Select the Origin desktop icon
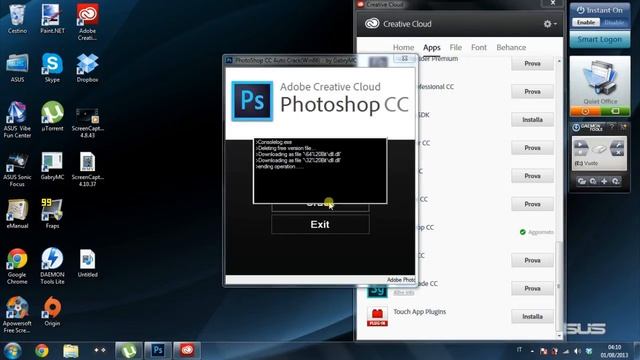Screen dimensions: 640x360 click(x=52, y=311)
